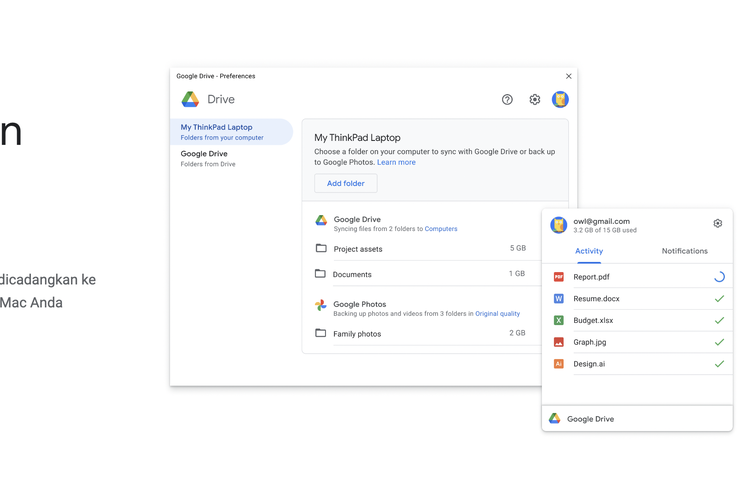Open the Original quality link
The height and width of the screenshot is (500, 750).
pos(497,314)
